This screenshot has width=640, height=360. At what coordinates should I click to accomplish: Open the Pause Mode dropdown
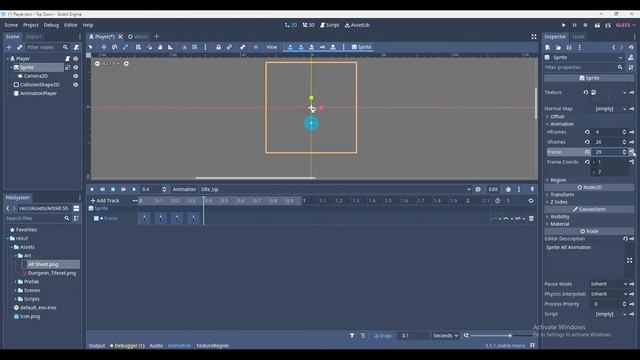tap(609, 284)
